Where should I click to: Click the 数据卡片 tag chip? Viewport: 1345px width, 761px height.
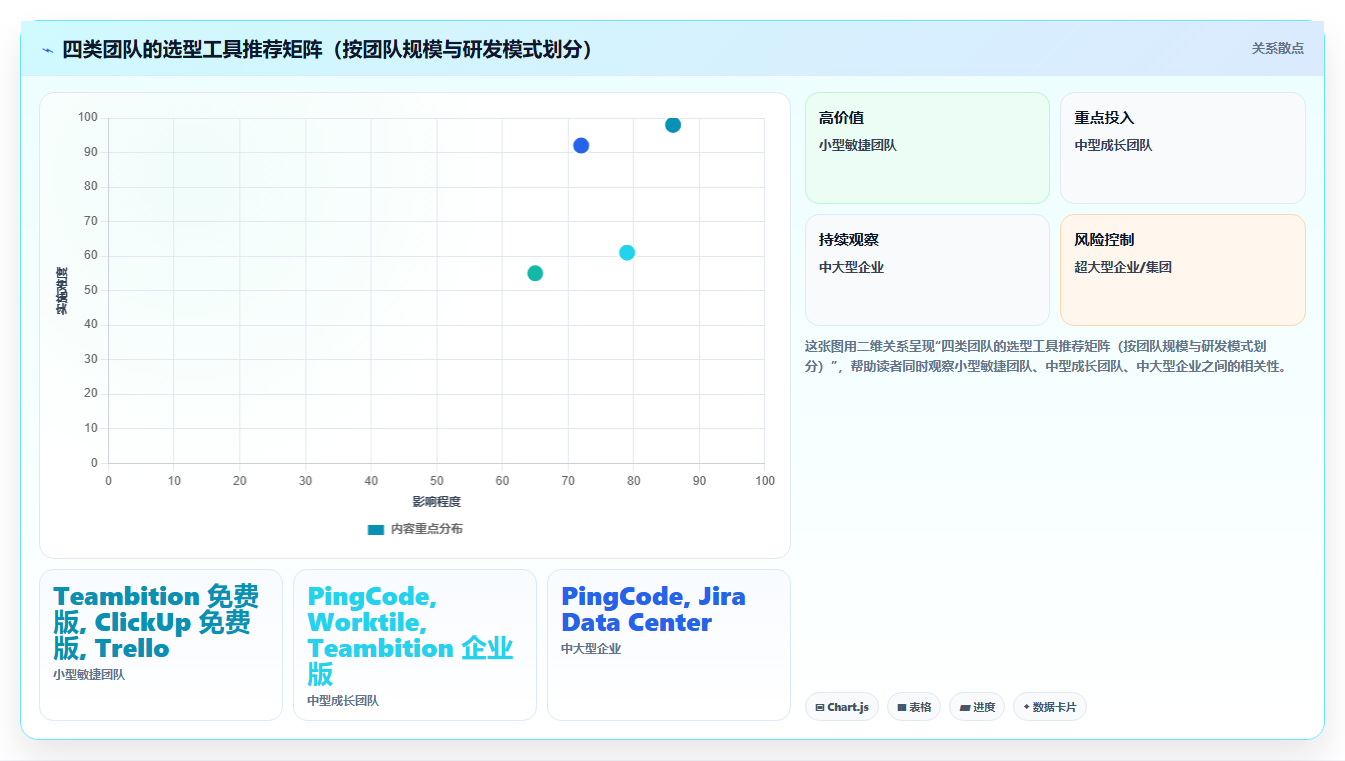click(1050, 707)
